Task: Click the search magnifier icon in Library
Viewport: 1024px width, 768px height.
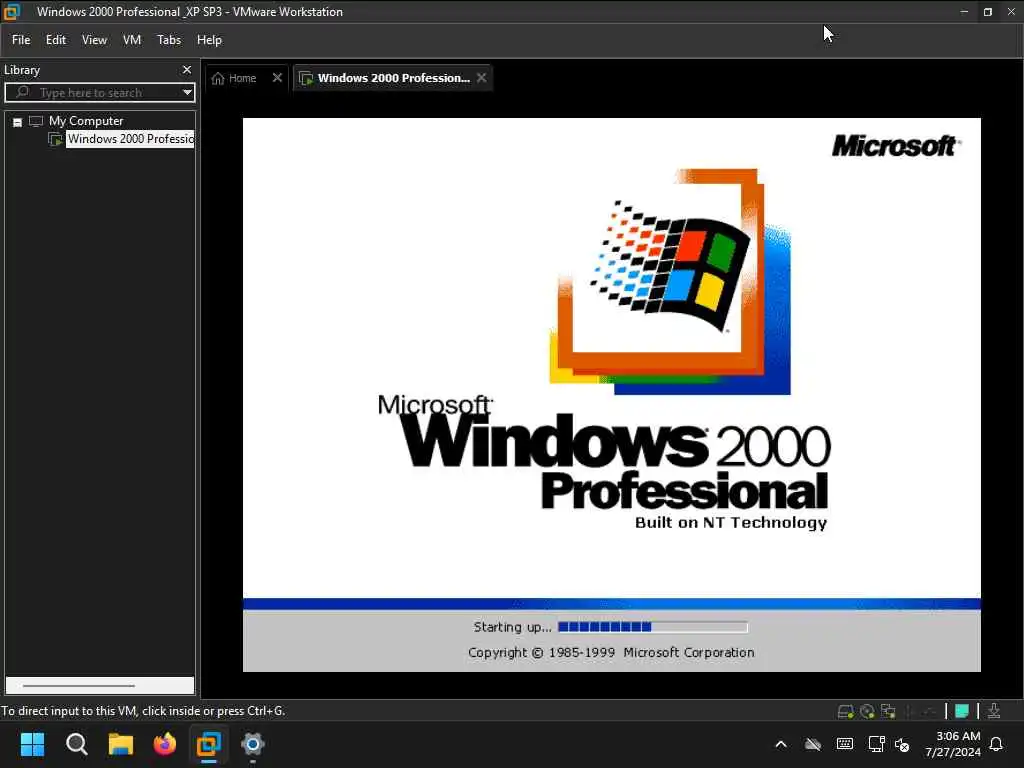Action: tap(23, 92)
